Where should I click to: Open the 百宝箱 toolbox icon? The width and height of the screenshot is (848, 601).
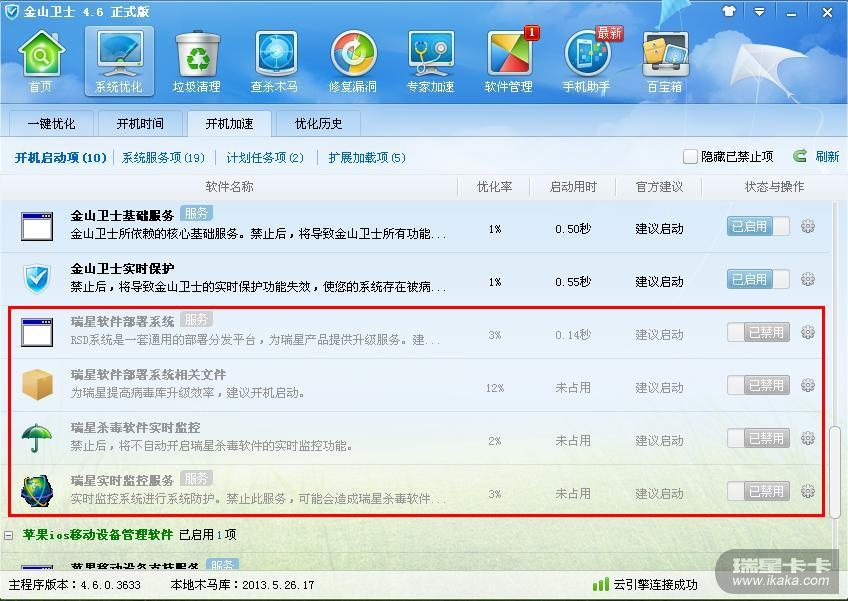tap(665, 61)
